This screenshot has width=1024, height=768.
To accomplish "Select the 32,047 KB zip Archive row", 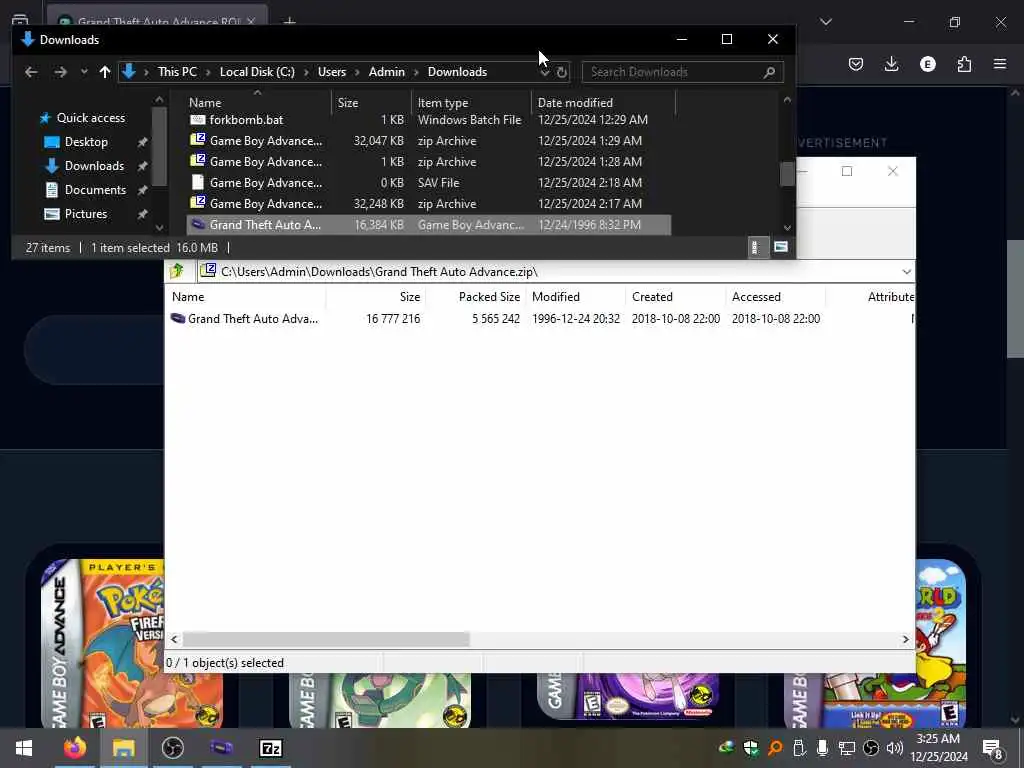I will [428, 141].
